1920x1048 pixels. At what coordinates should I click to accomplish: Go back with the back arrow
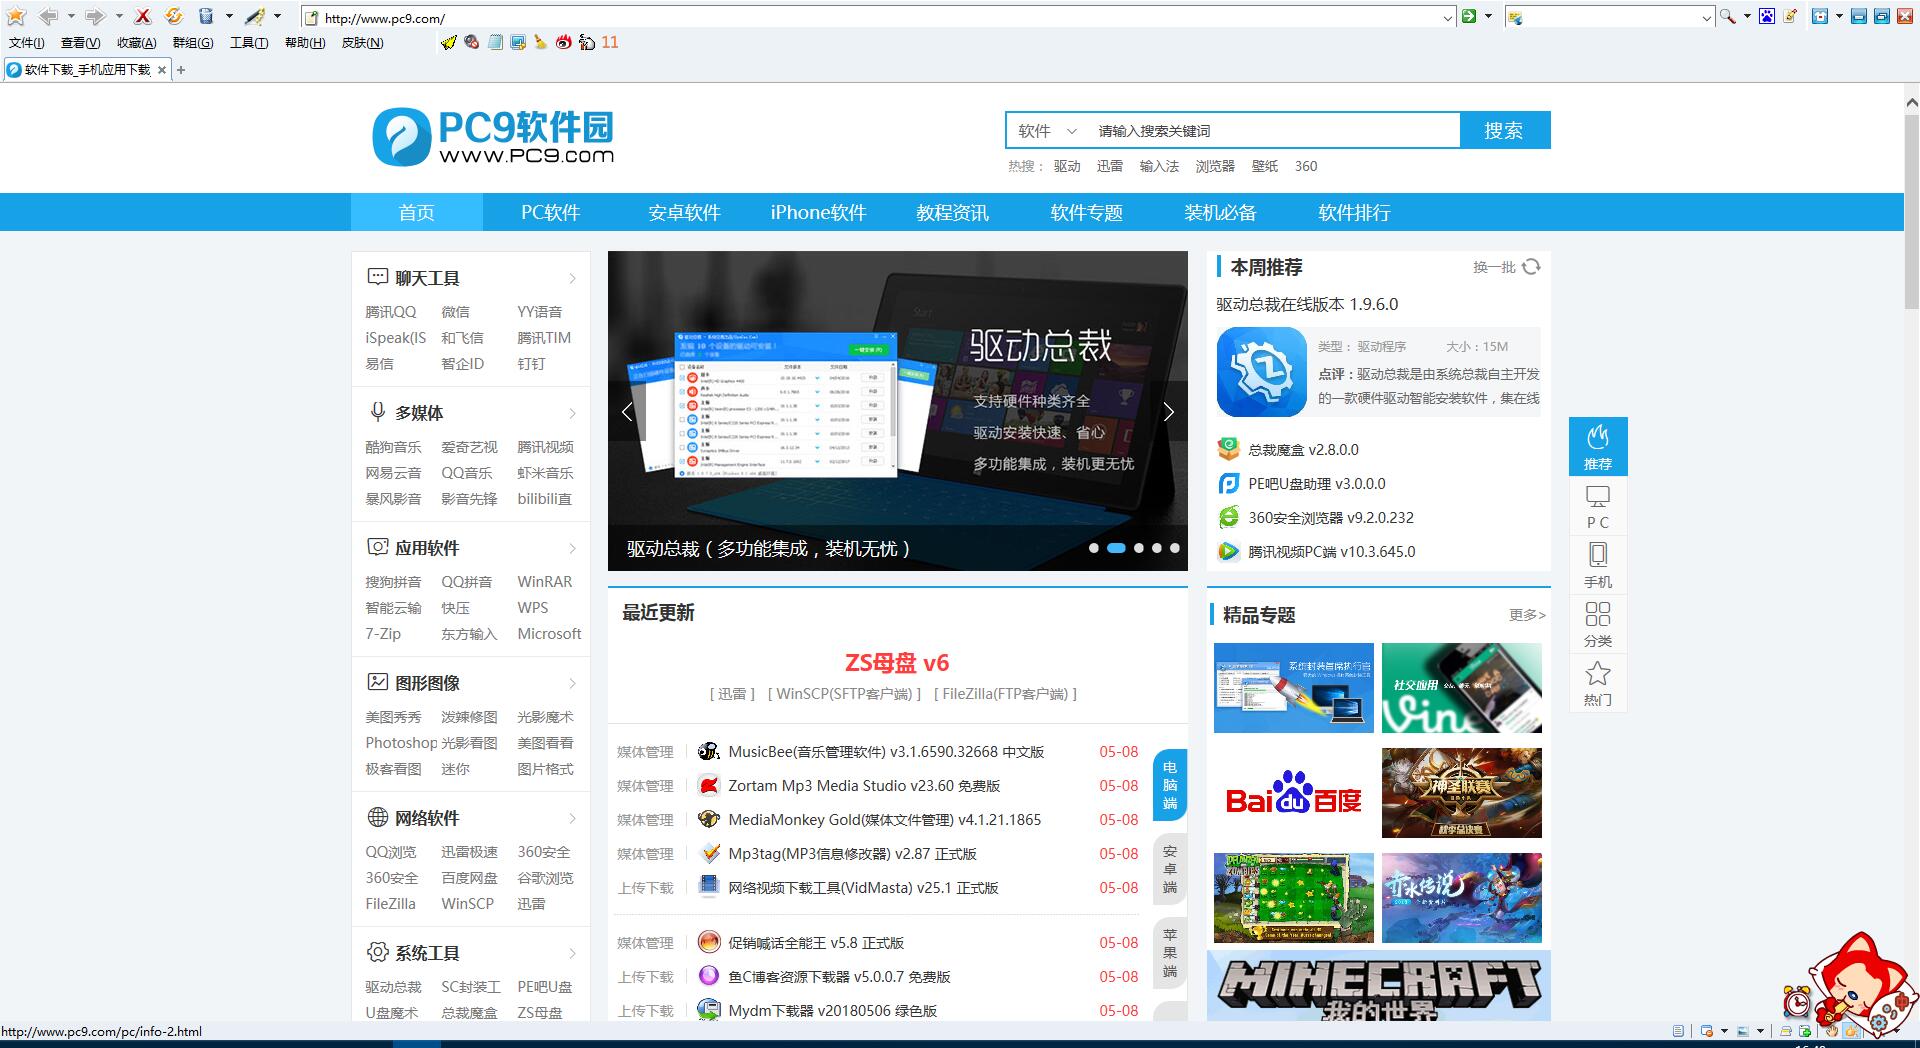tap(47, 16)
